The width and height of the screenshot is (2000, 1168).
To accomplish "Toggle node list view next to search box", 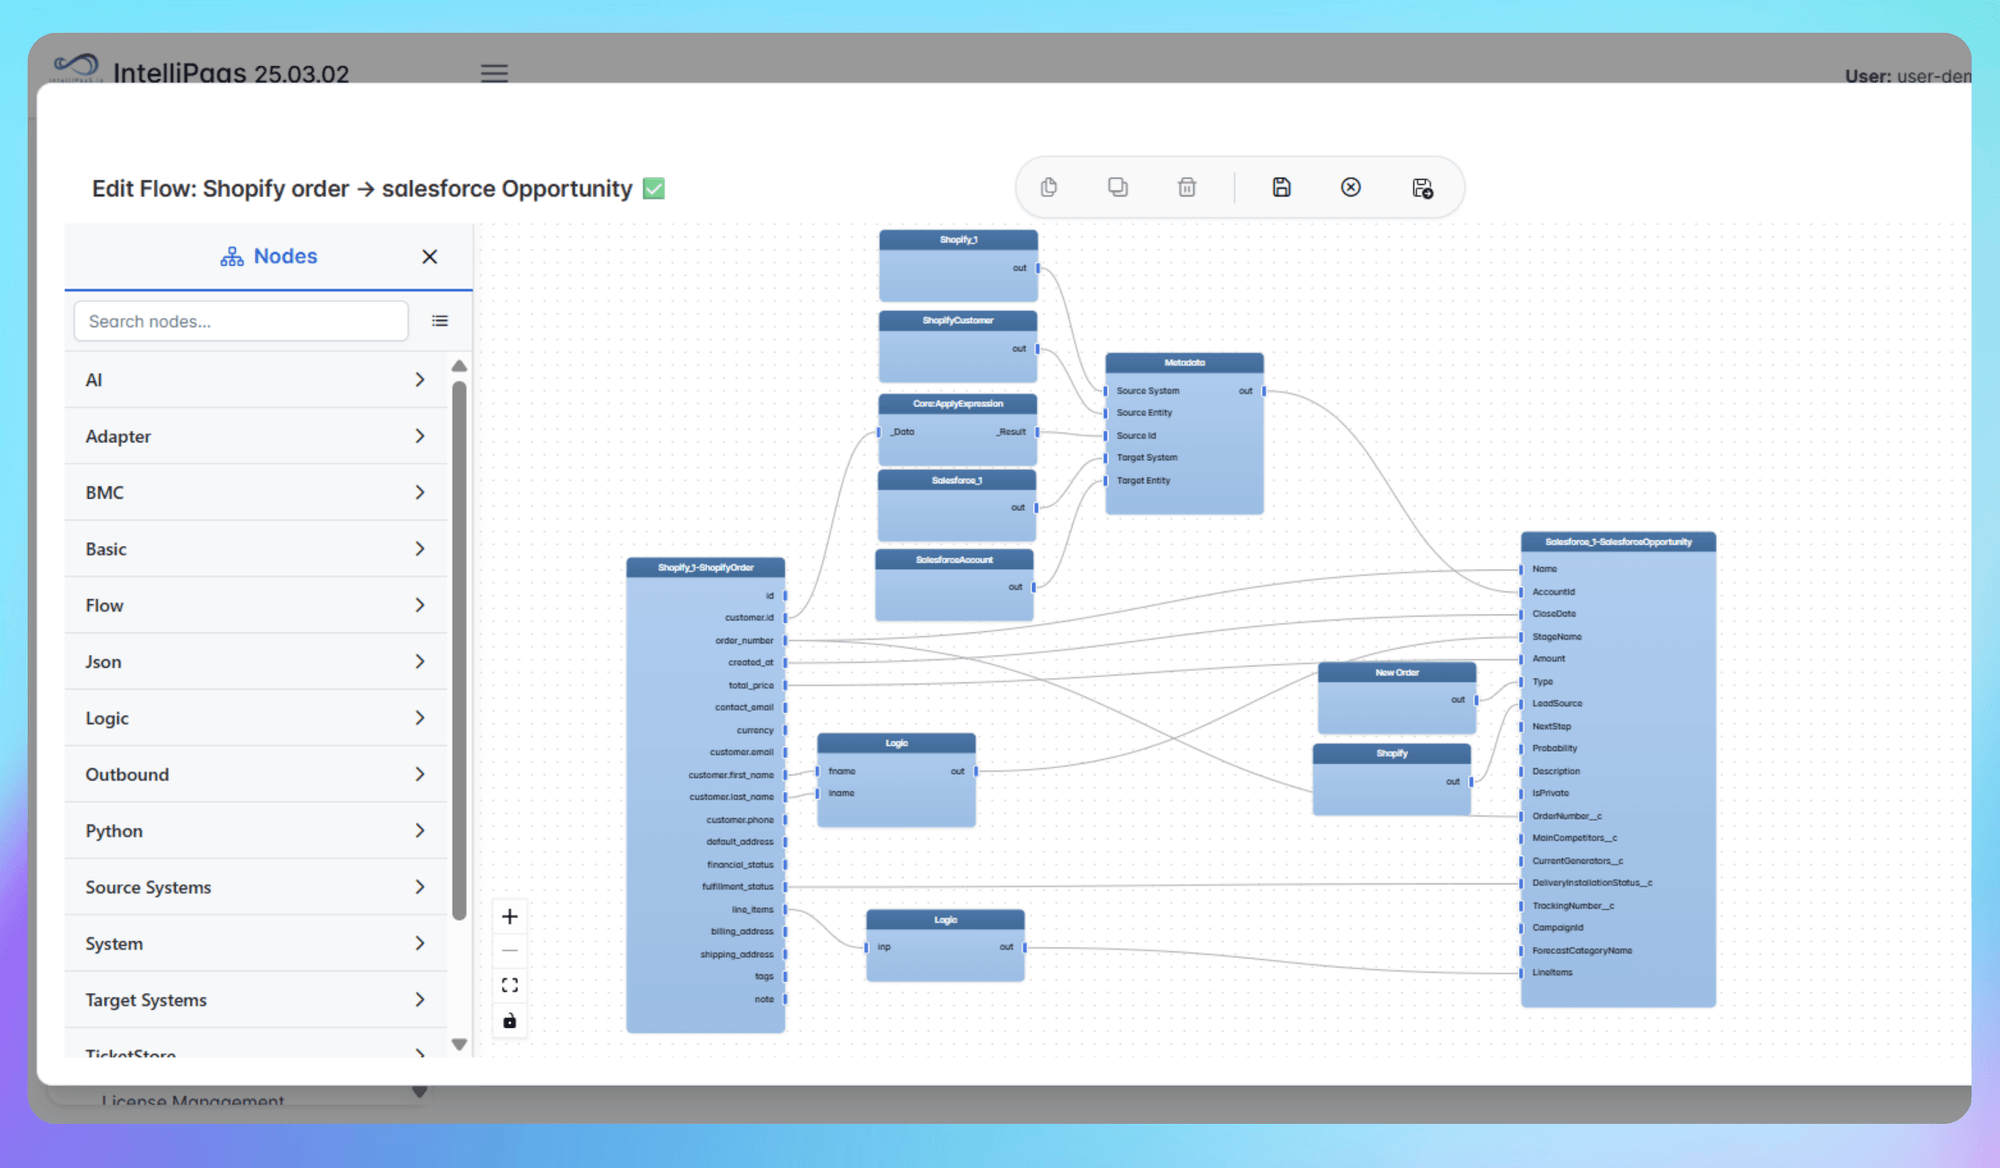I will (440, 320).
